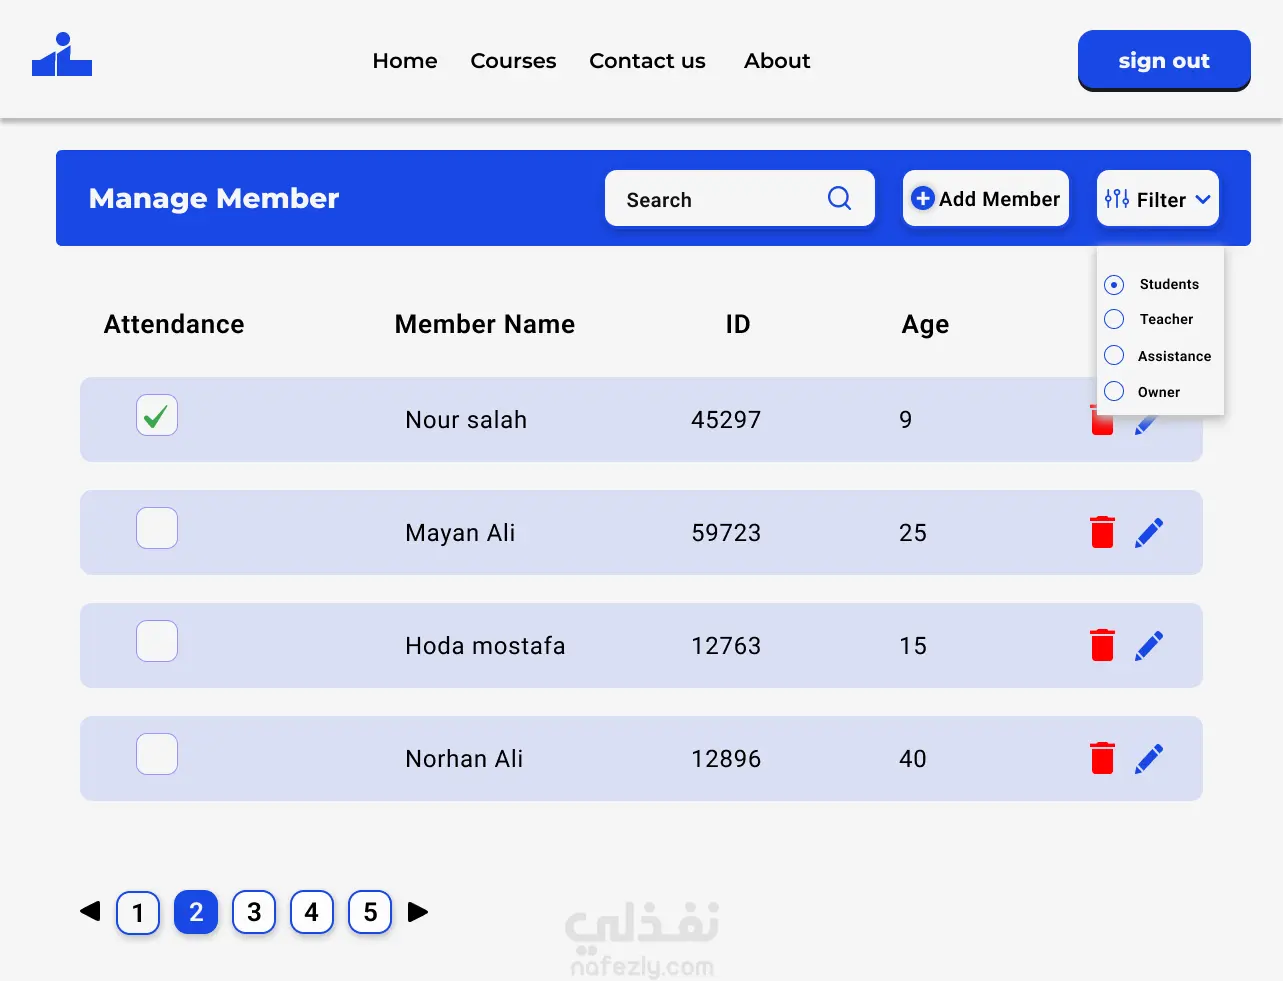The image size is (1283, 981).
Task: Delete Mayan Ali with the trash icon
Action: [x=1102, y=532]
